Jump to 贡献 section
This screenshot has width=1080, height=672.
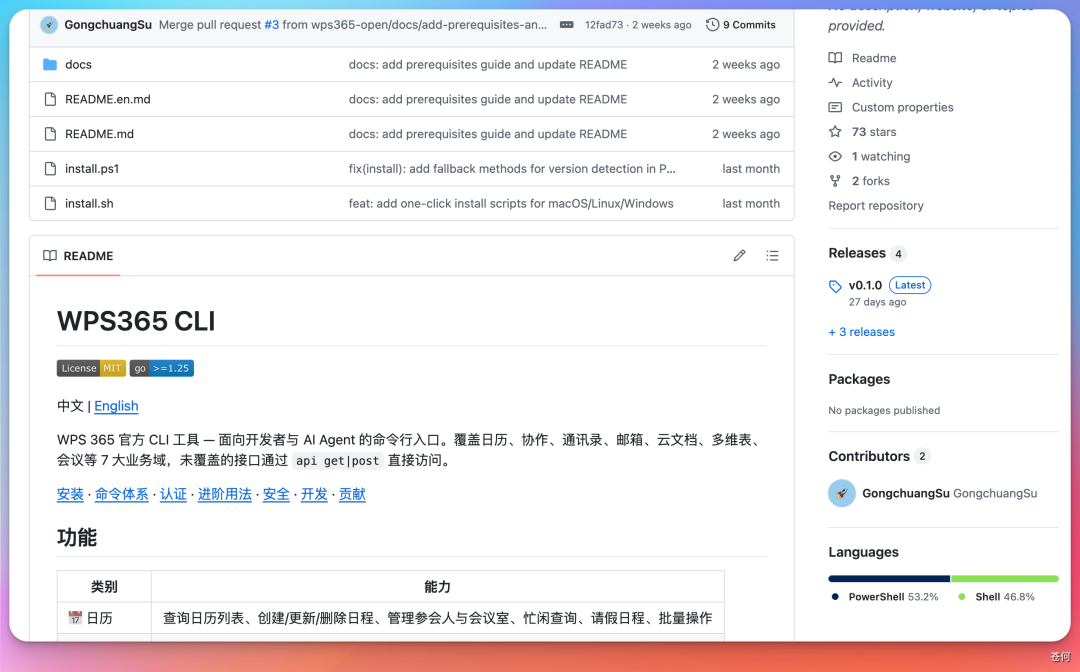click(x=352, y=494)
